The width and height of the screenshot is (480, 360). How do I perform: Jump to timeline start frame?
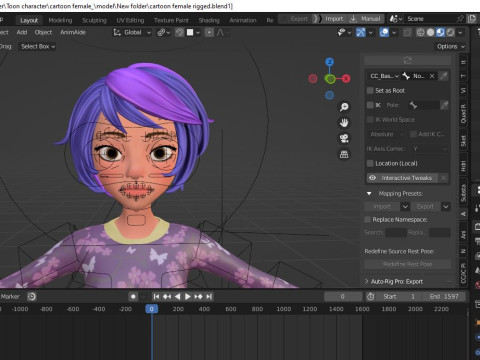click(156, 296)
